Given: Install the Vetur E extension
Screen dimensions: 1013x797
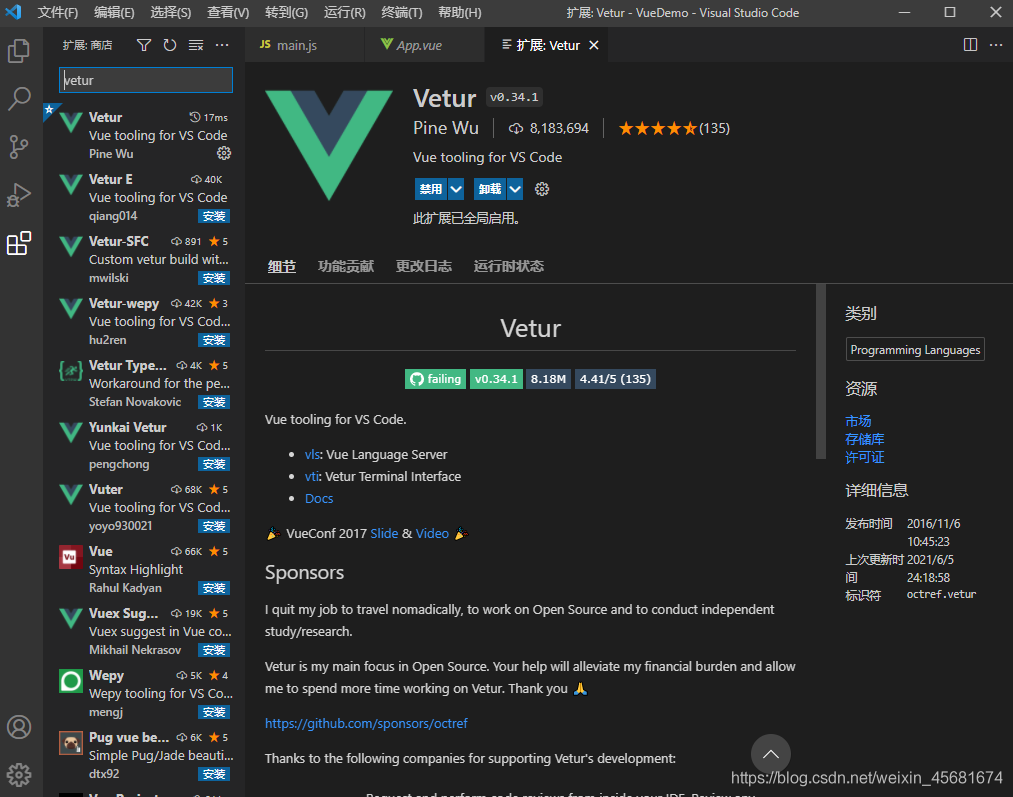Looking at the screenshot, I should (214, 216).
